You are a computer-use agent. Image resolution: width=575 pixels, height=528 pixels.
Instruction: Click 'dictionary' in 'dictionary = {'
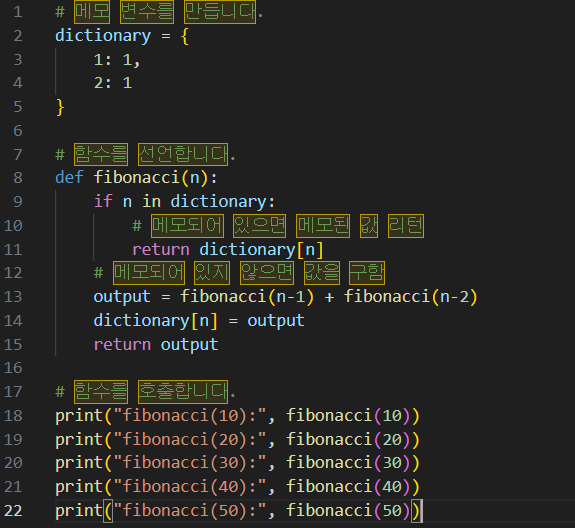pyautogui.click(x=103, y=36)
